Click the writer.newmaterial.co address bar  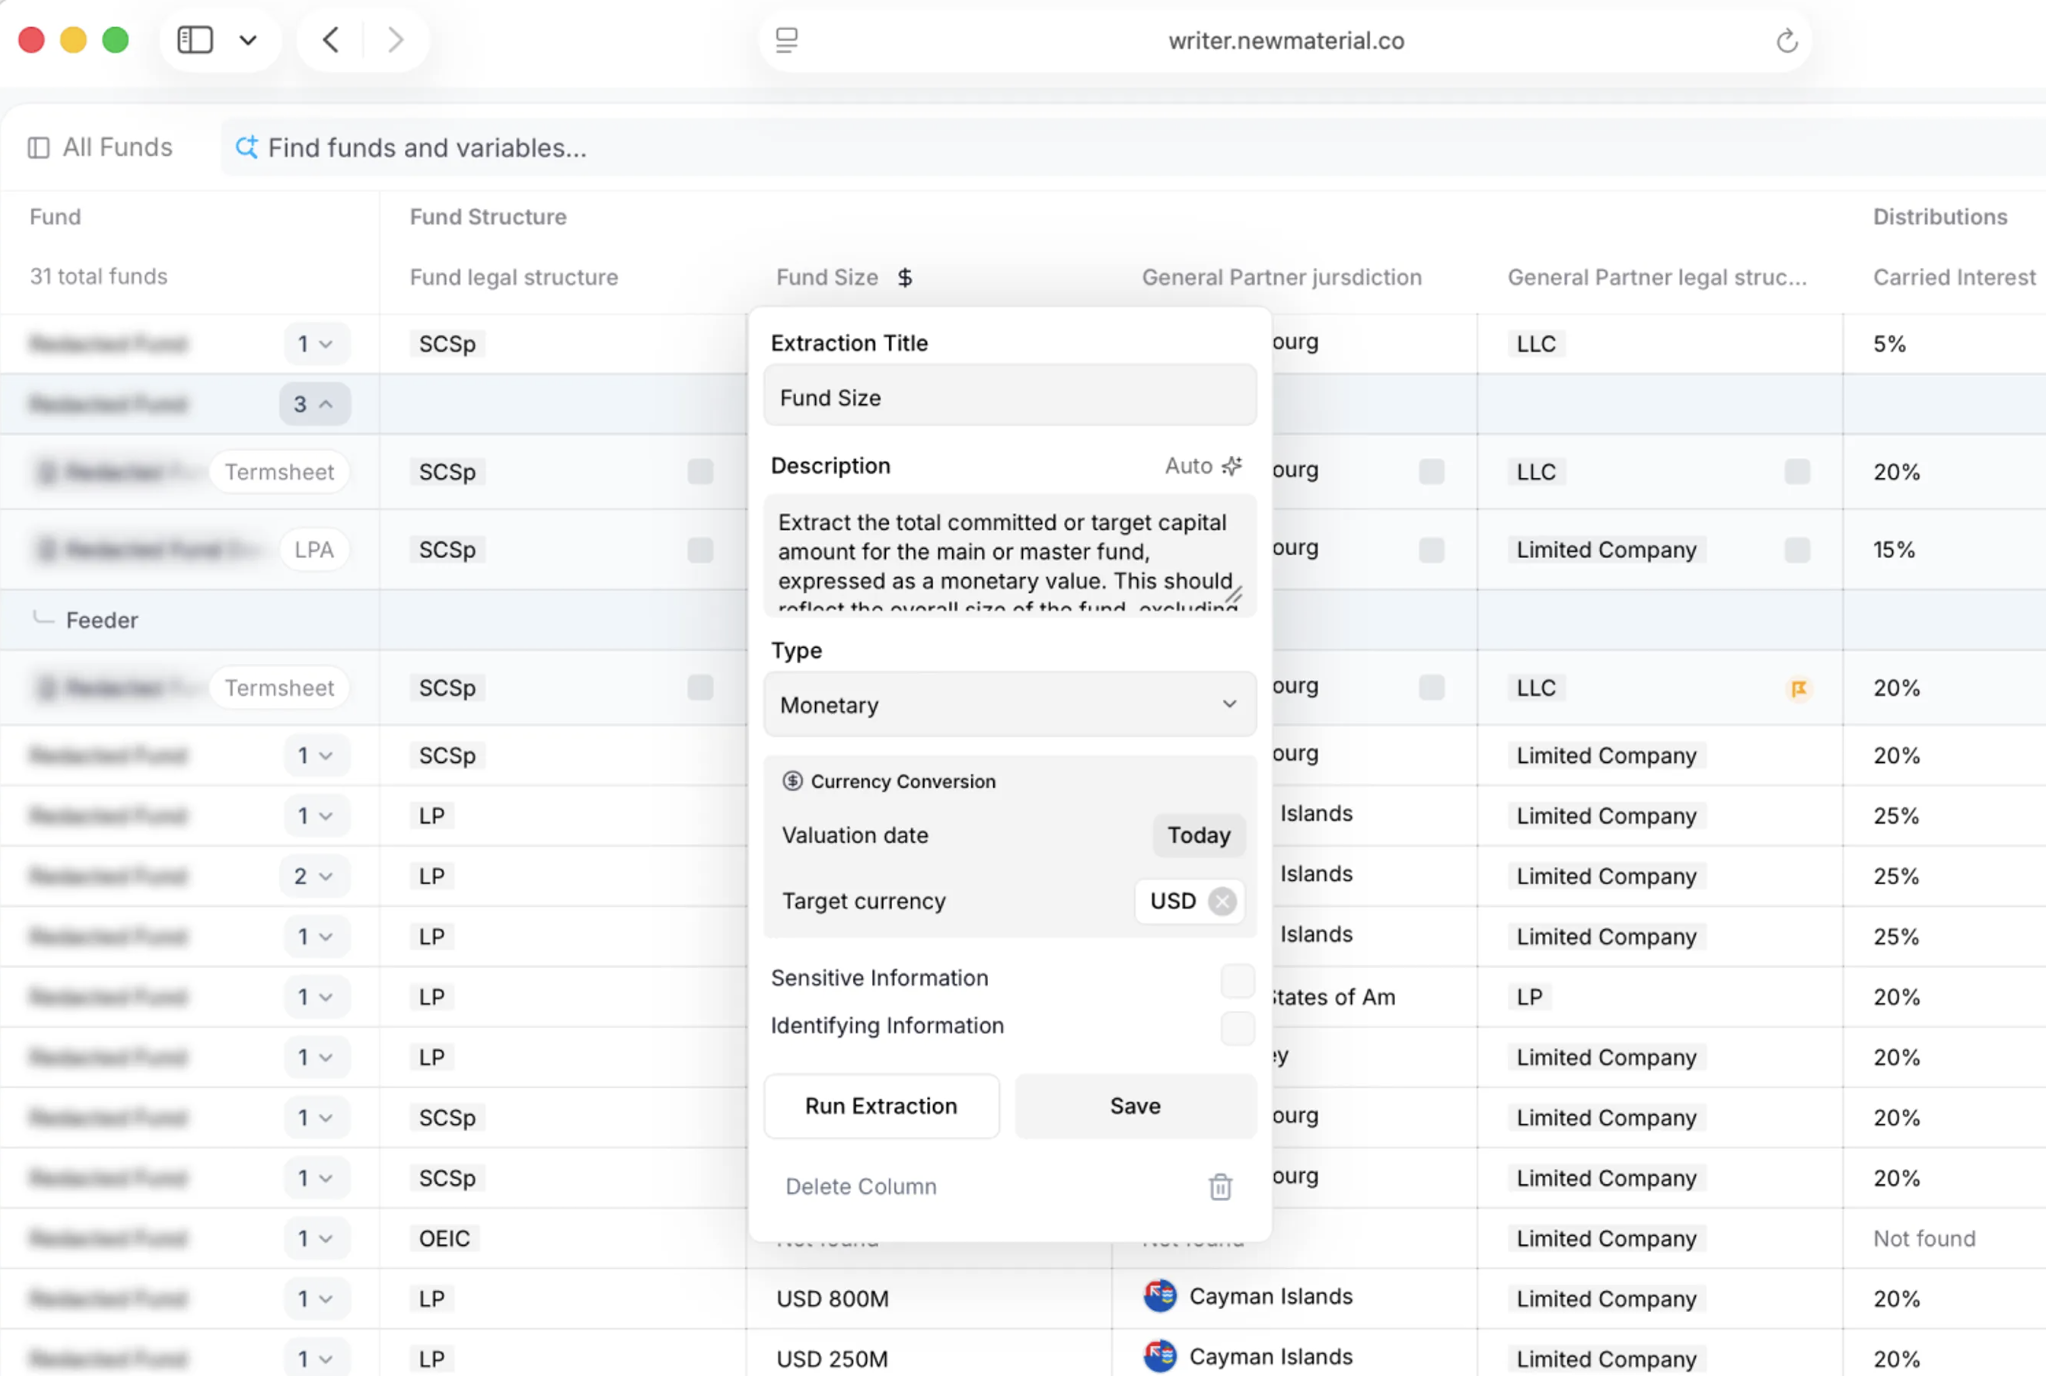coord(1286,41)
